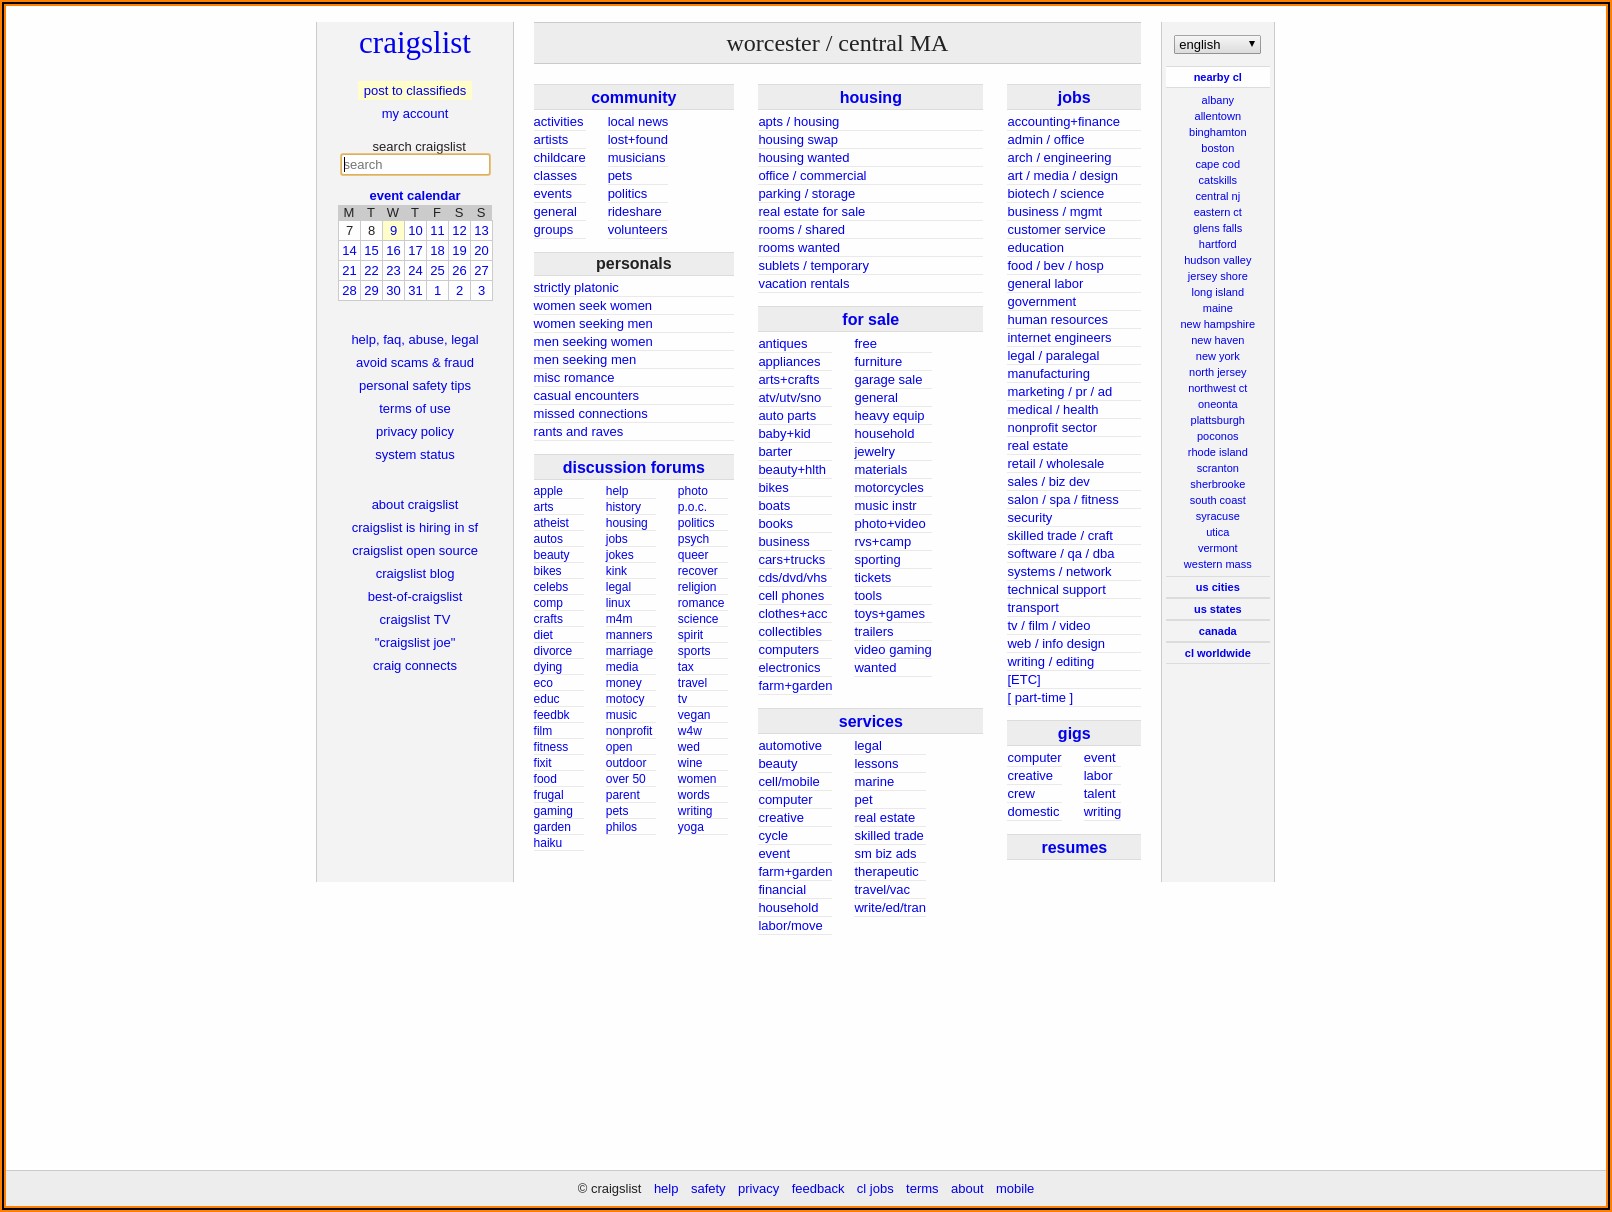Screen dimensions: 1612x1212
Task: Open rooms / shared listings
Action: (801, 229)
